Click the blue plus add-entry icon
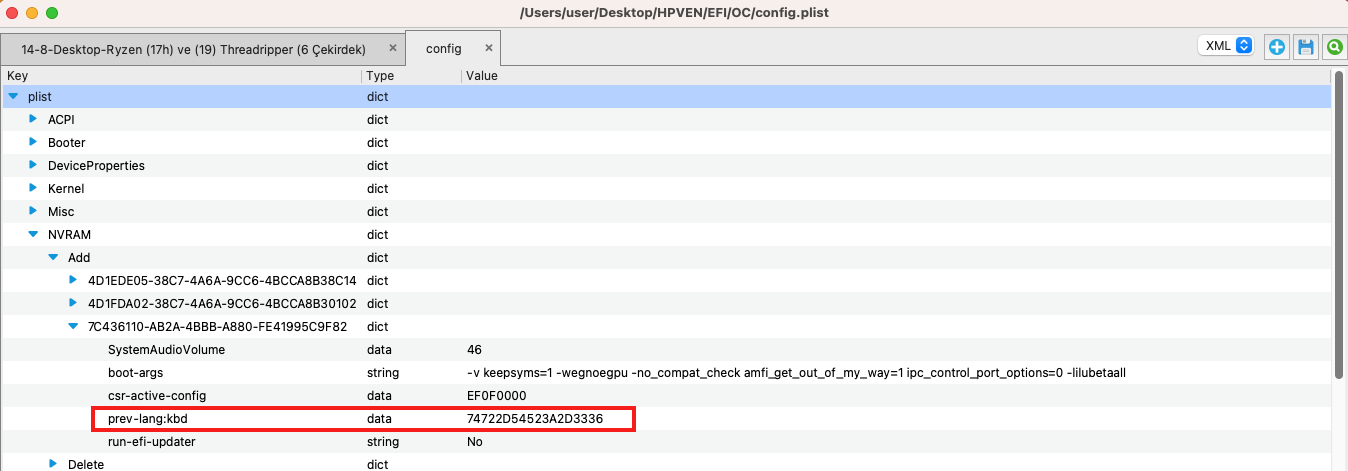This screenshot has height=471, width=1348. click(x=1276, y=47)
